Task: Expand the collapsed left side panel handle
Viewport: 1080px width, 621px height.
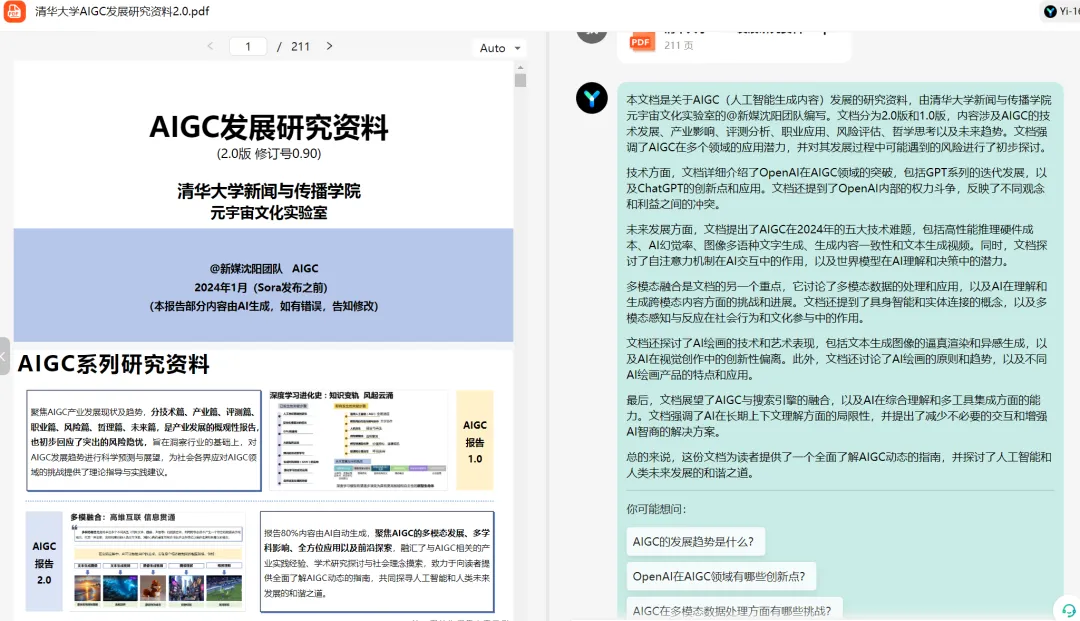Action: 4,356
